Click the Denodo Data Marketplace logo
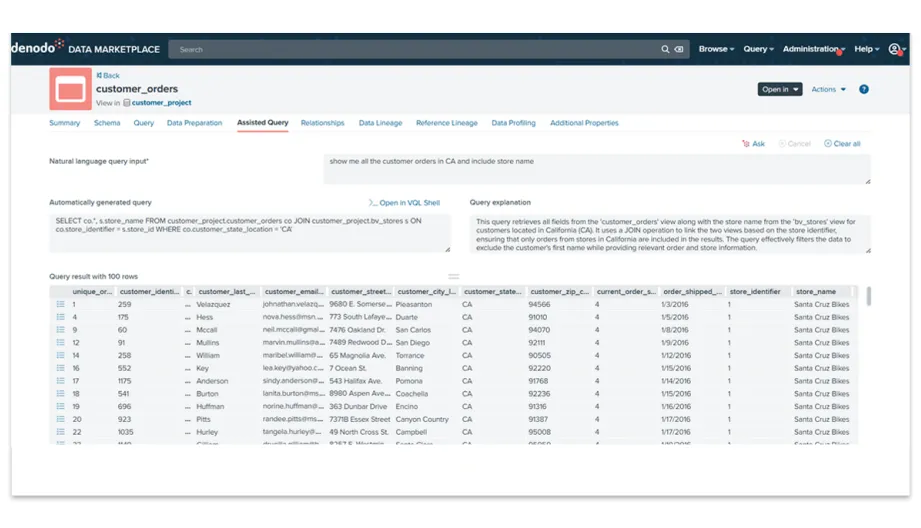The image size is (921, 528). coord(85,48)
